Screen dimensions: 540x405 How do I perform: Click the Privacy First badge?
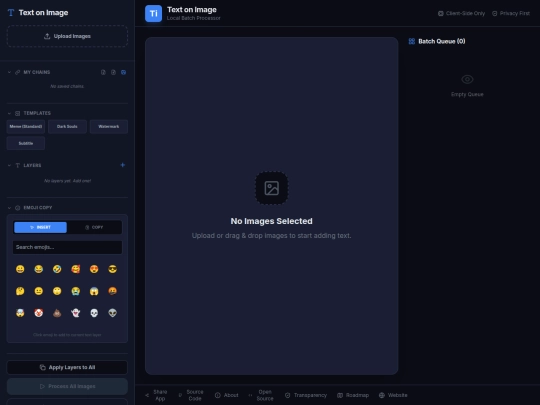click(x=511, y=13)
